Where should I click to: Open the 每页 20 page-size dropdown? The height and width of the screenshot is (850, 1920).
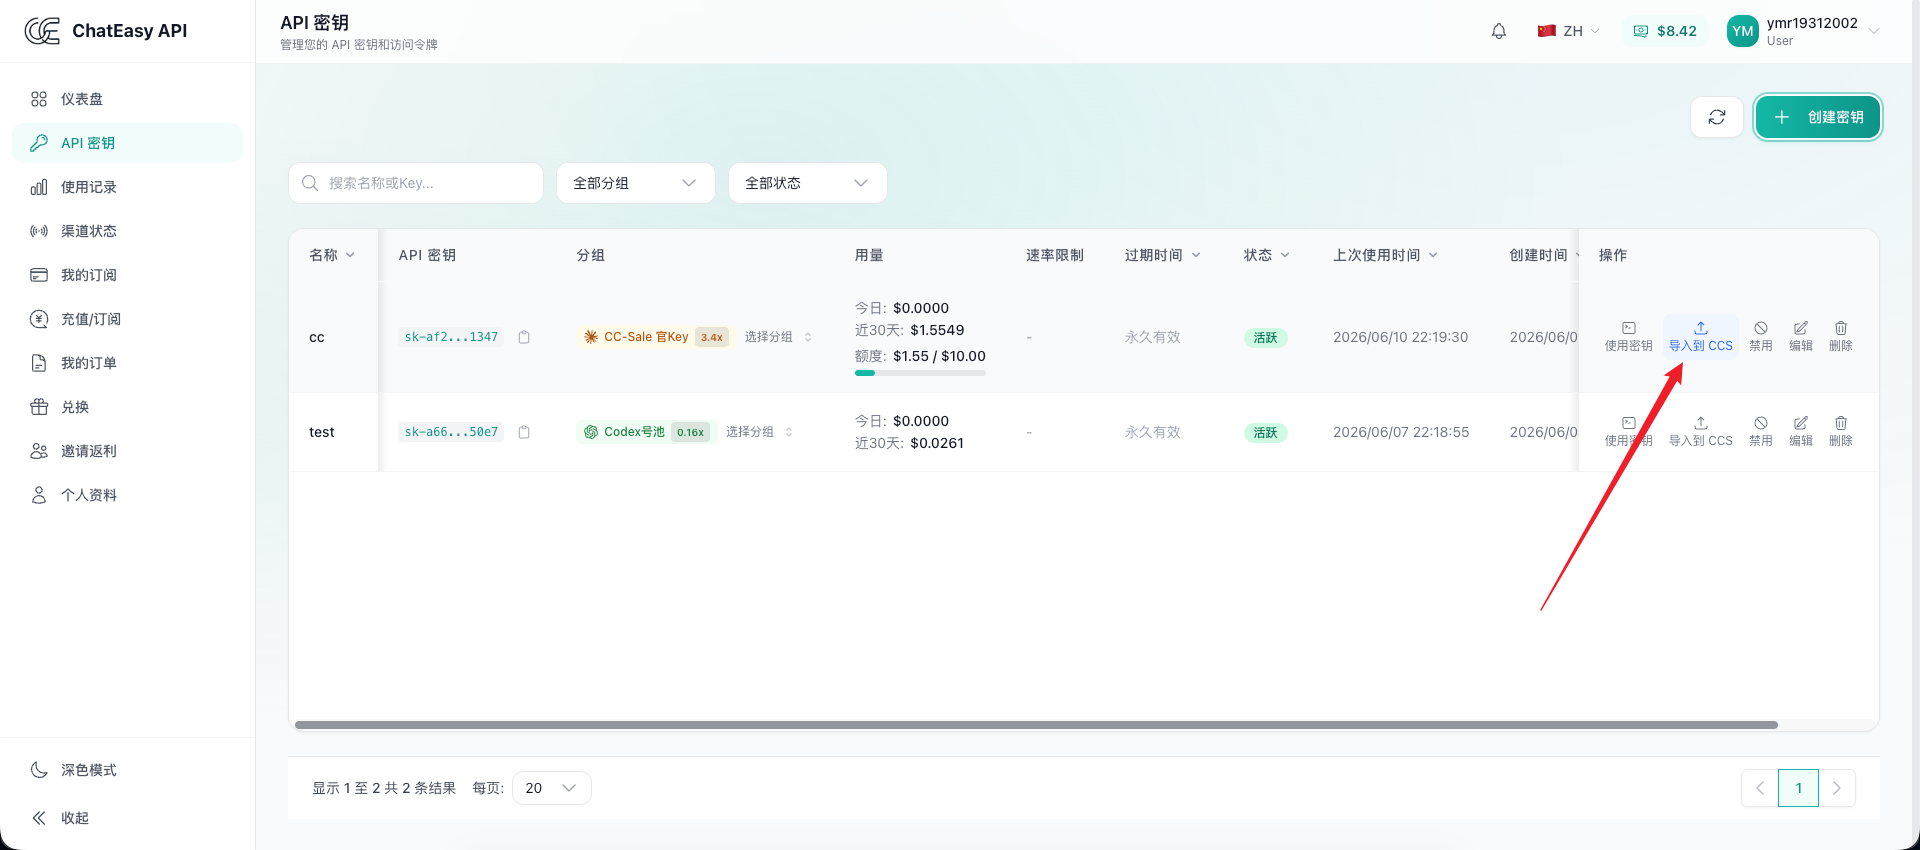click(x=552, y=788)
